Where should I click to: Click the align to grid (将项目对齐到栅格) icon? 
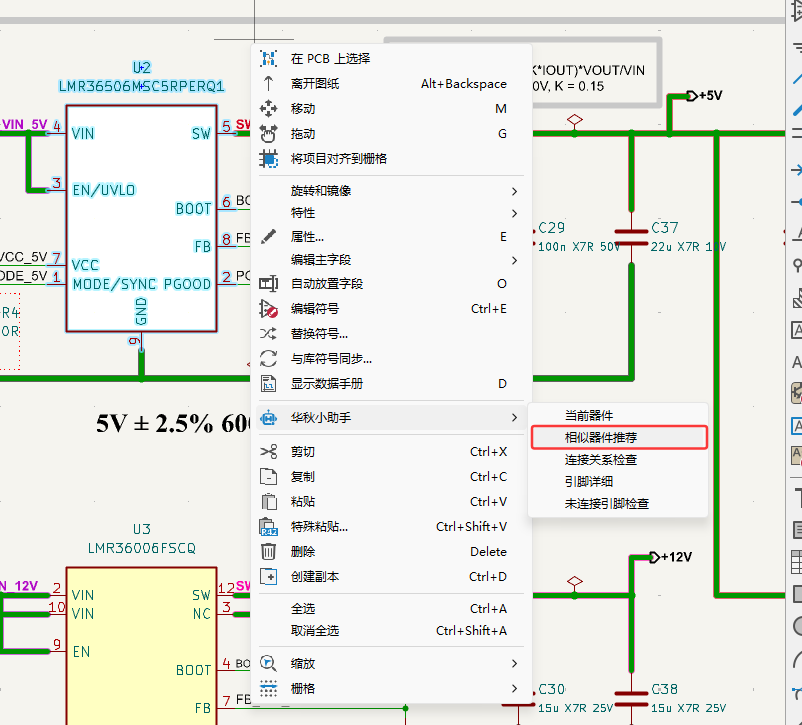coord(268,159)
